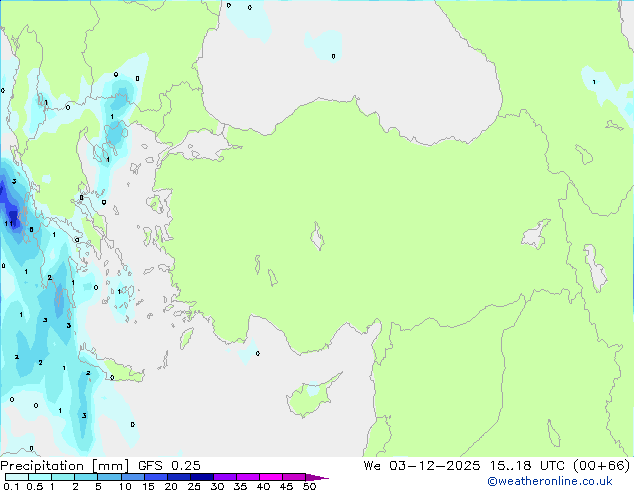Select the lightest 0.1–0.5 mm legend swatch
The image size is (634, 490).
pos(17,477)
